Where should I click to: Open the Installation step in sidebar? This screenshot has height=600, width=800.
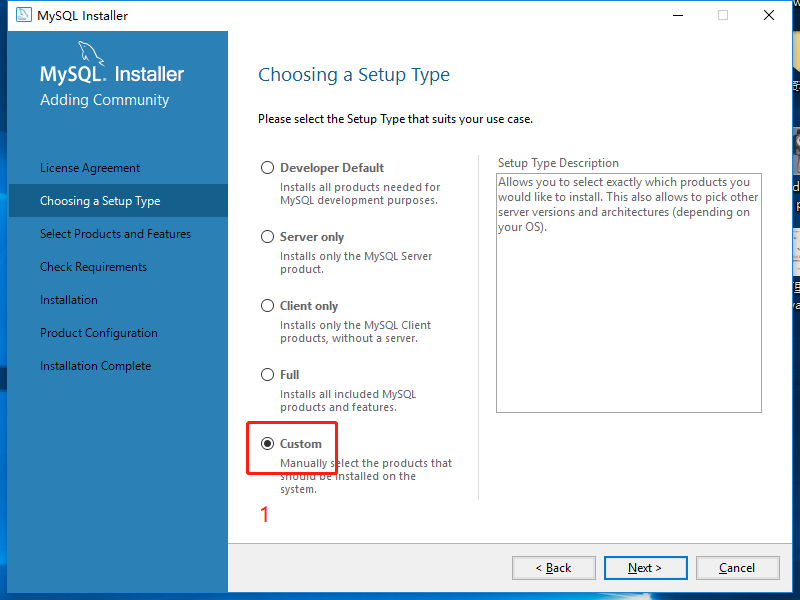coord(69,300)
